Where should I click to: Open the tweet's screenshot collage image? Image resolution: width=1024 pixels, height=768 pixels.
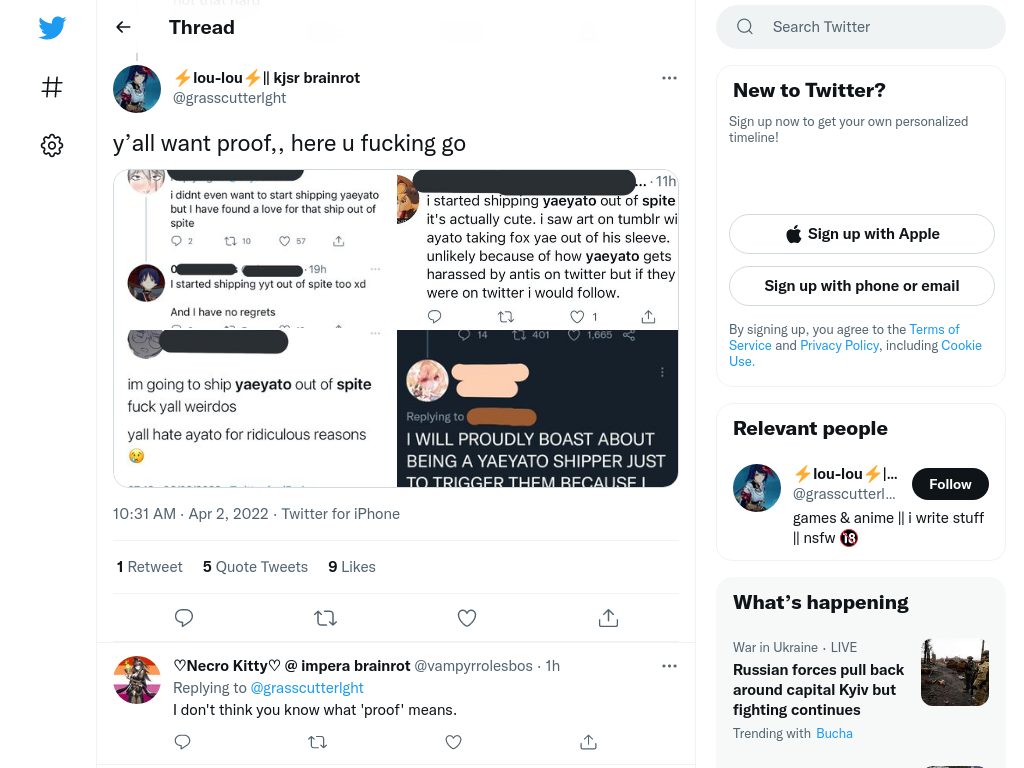click(x=396, y=328)
